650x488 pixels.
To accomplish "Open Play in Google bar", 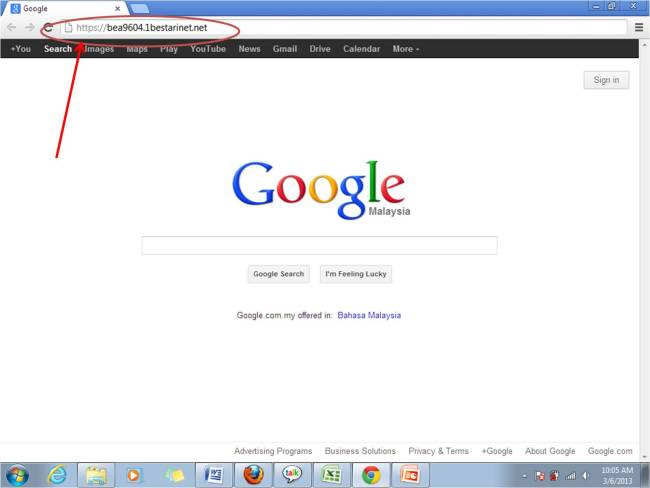I will tap(169, 49).
